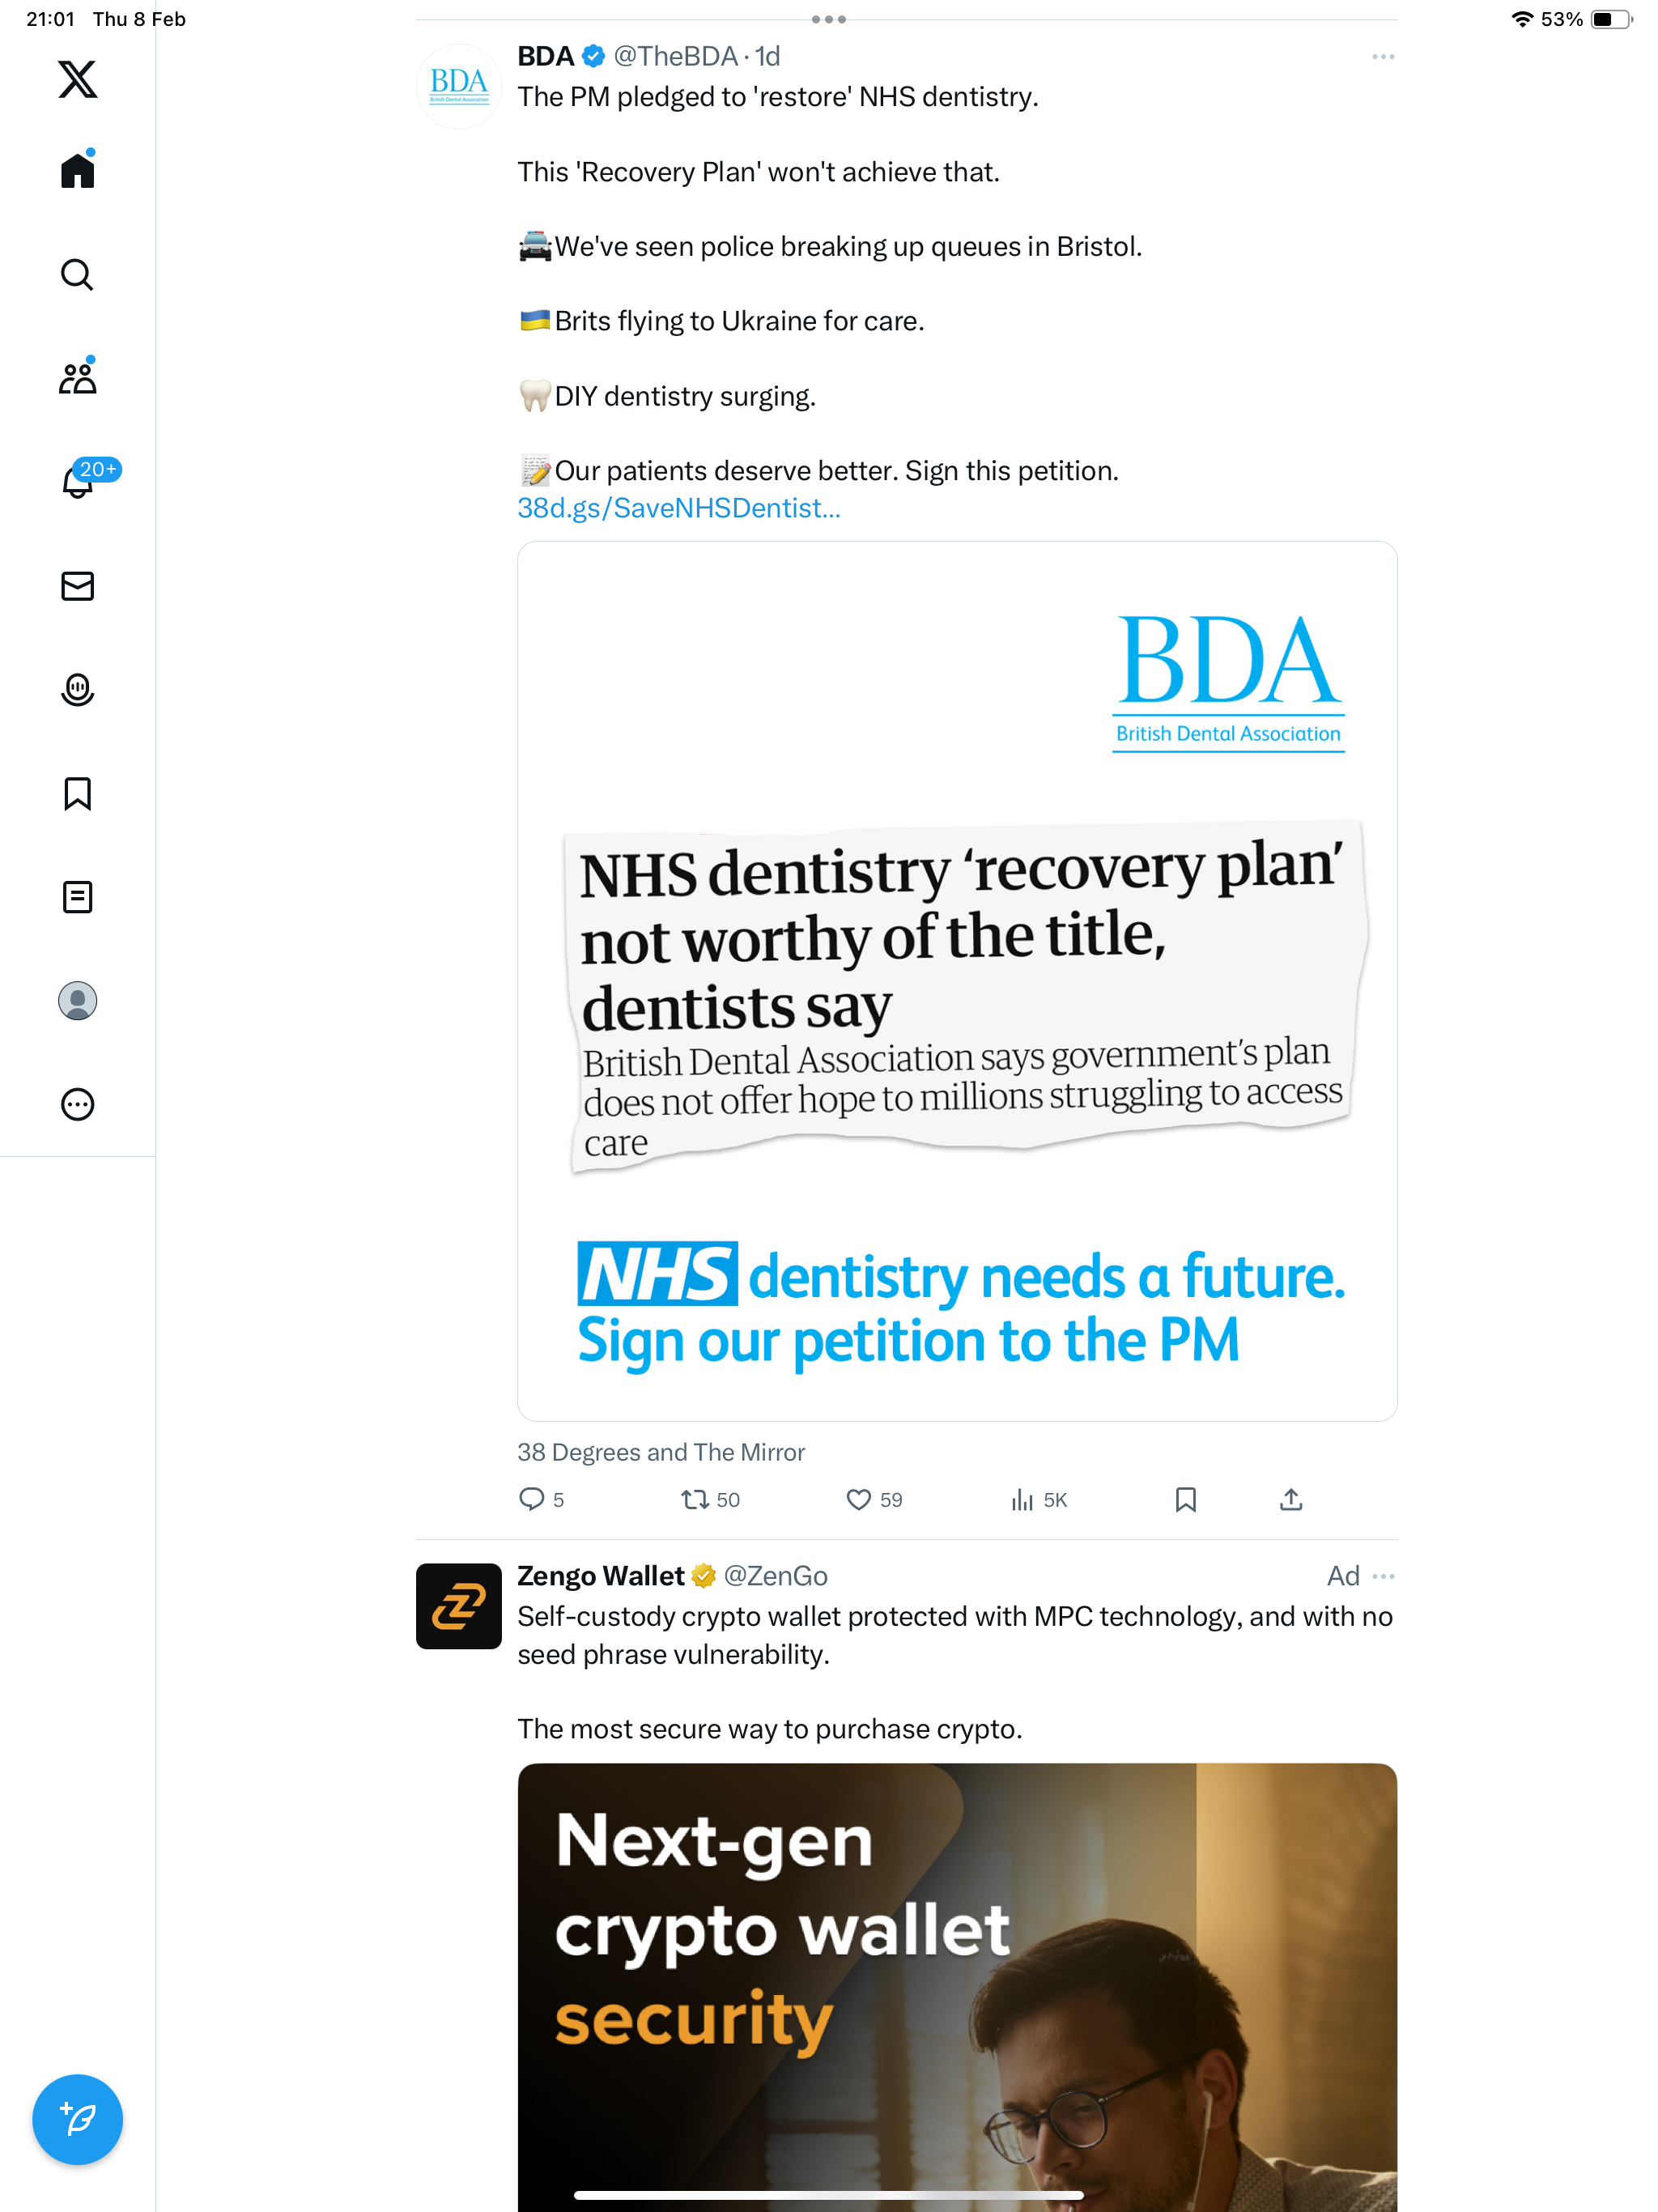Go to the Home feed icon

77,169
